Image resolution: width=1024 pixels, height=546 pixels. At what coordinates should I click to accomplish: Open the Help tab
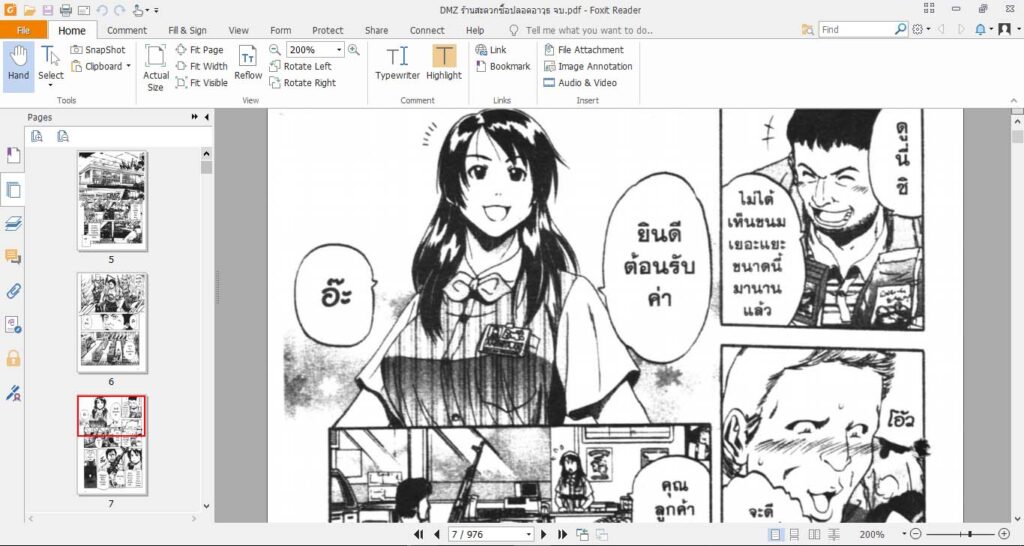pos(475,30)
